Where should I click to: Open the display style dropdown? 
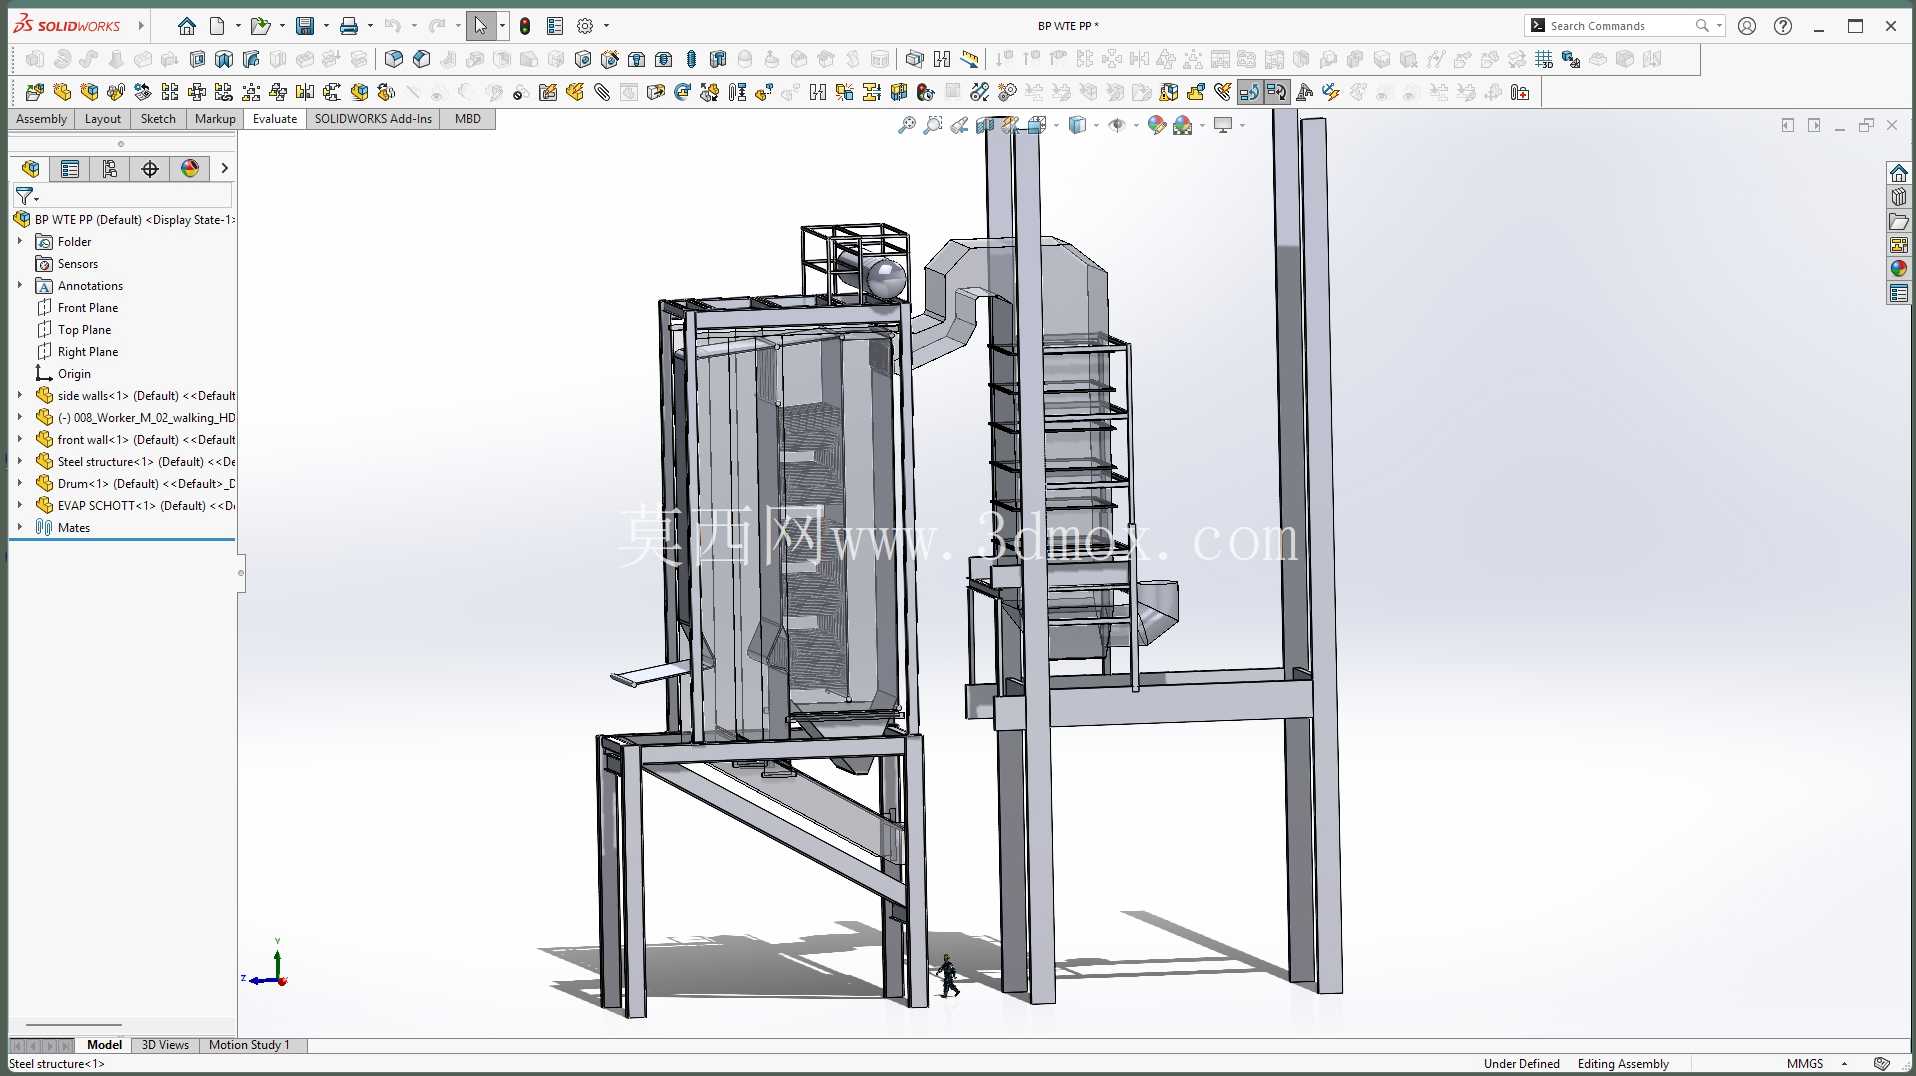click(x=1097, y=125)
